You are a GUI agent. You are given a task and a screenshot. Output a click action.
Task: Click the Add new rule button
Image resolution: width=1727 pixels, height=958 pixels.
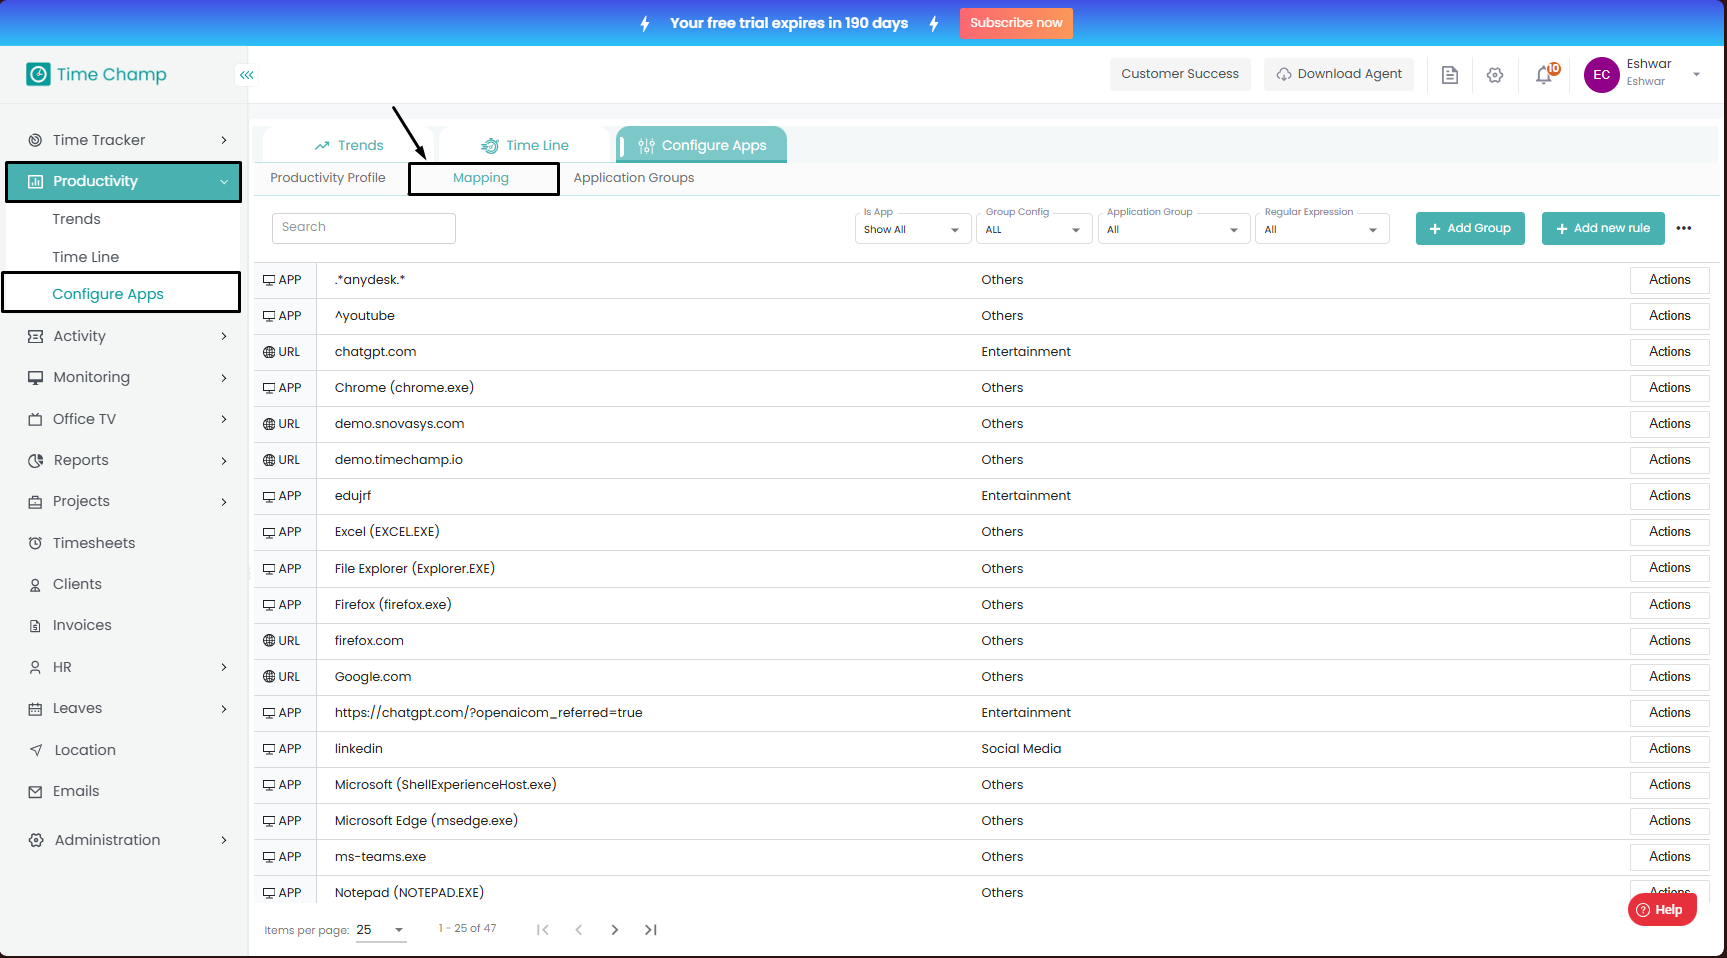pyautogui.click(x=1603, y=228)
